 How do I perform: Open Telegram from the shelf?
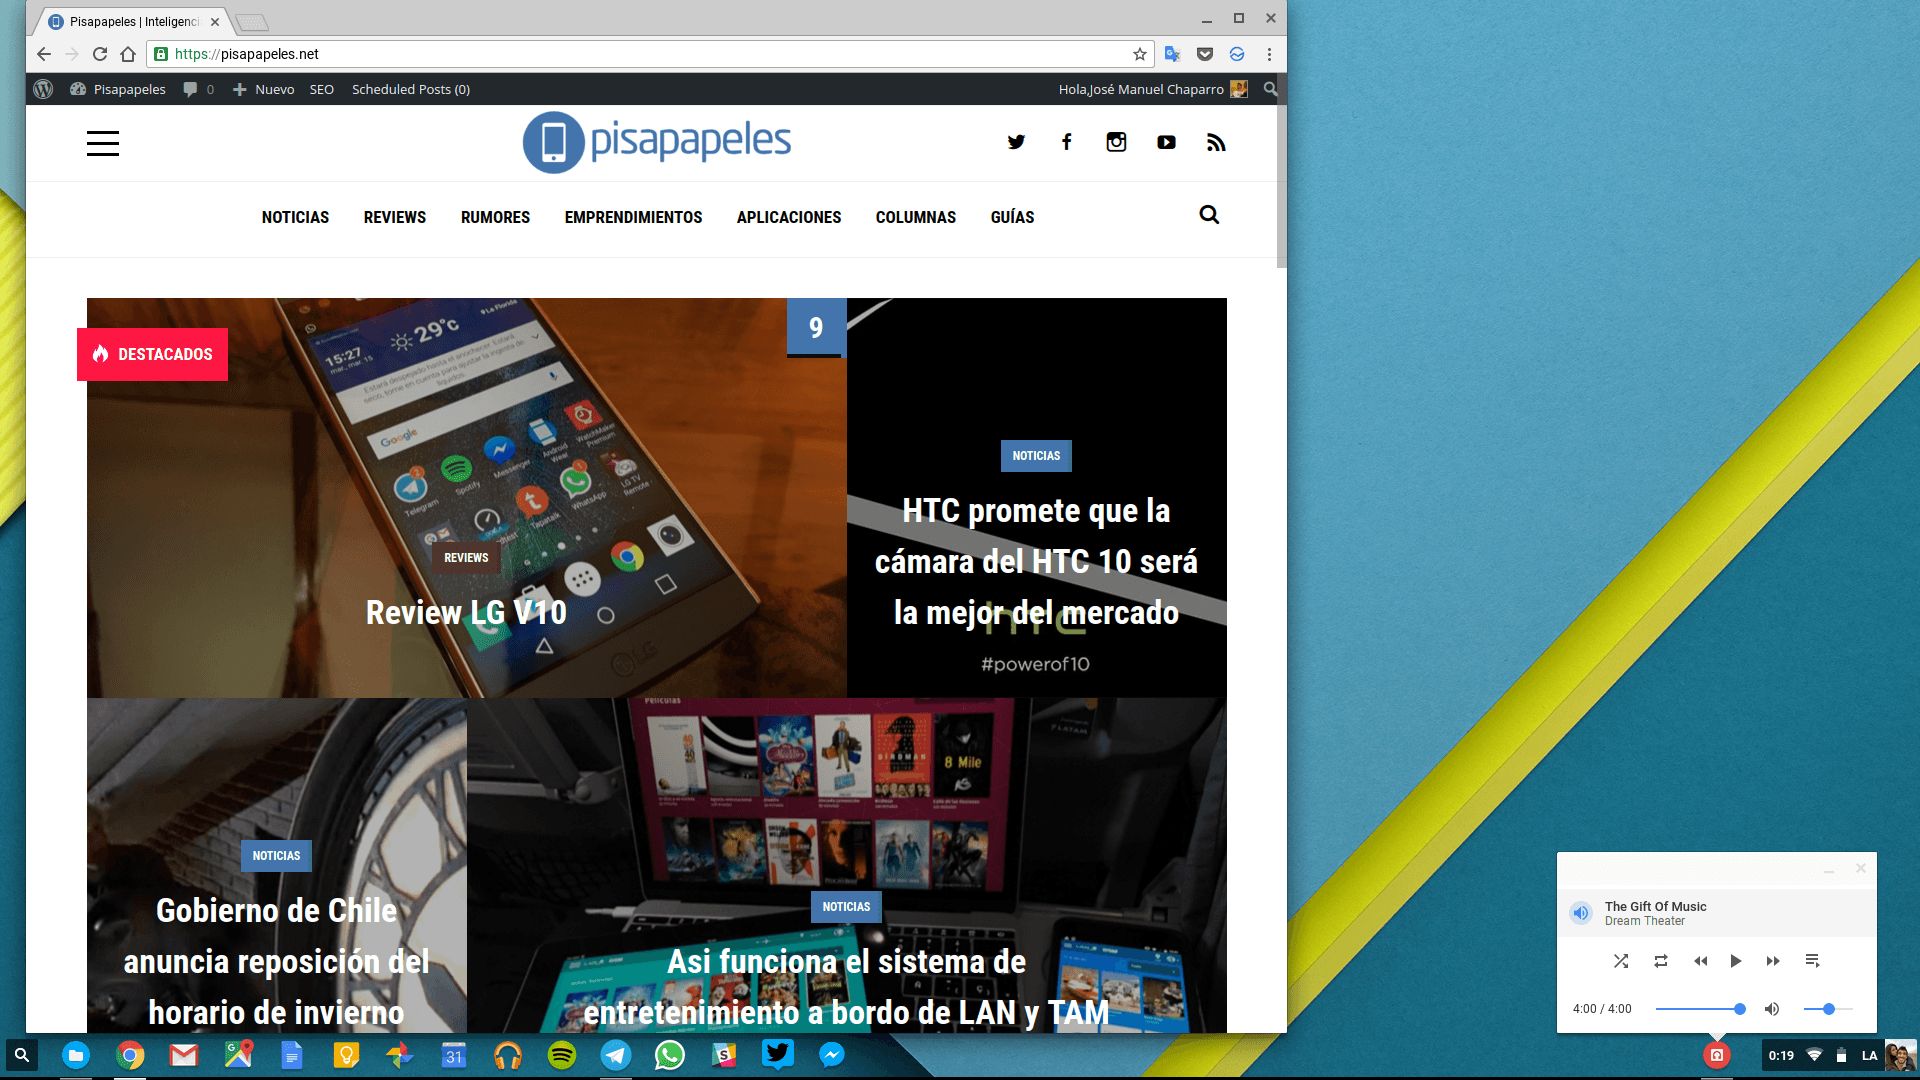coord(616,1054)
